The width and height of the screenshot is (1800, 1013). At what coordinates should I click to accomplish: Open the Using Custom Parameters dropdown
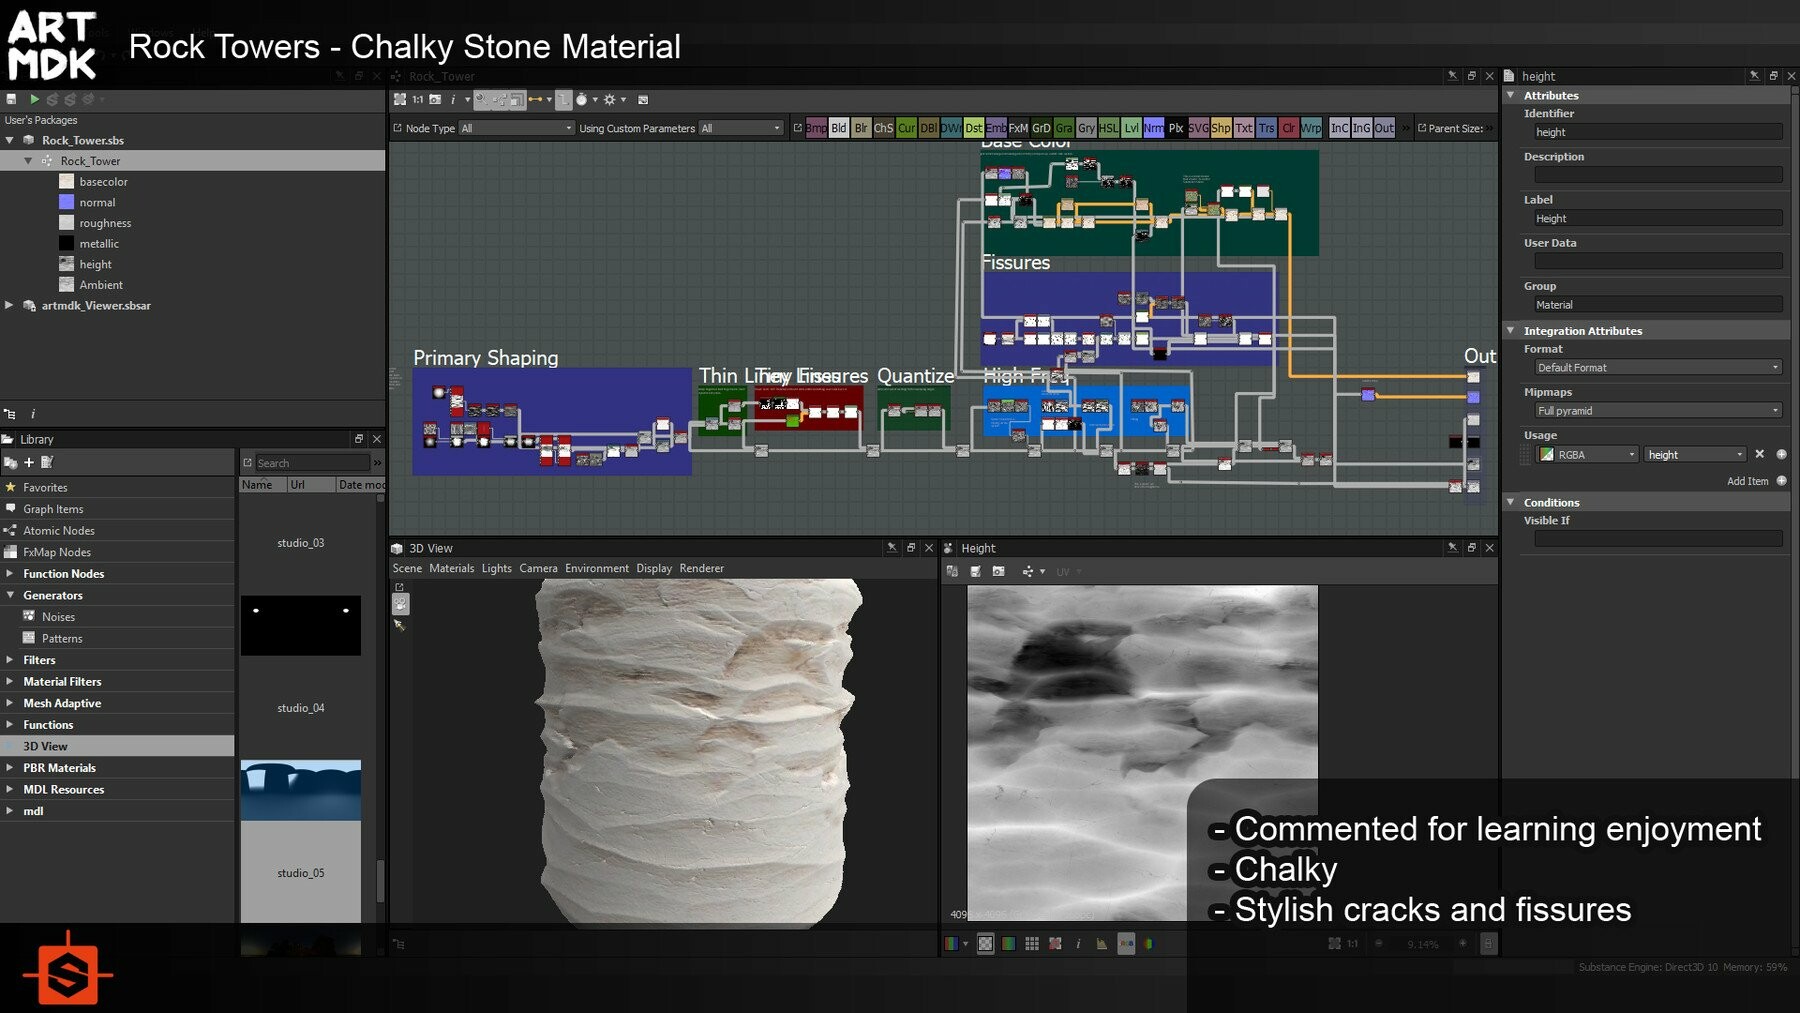(x=741, y=128)
